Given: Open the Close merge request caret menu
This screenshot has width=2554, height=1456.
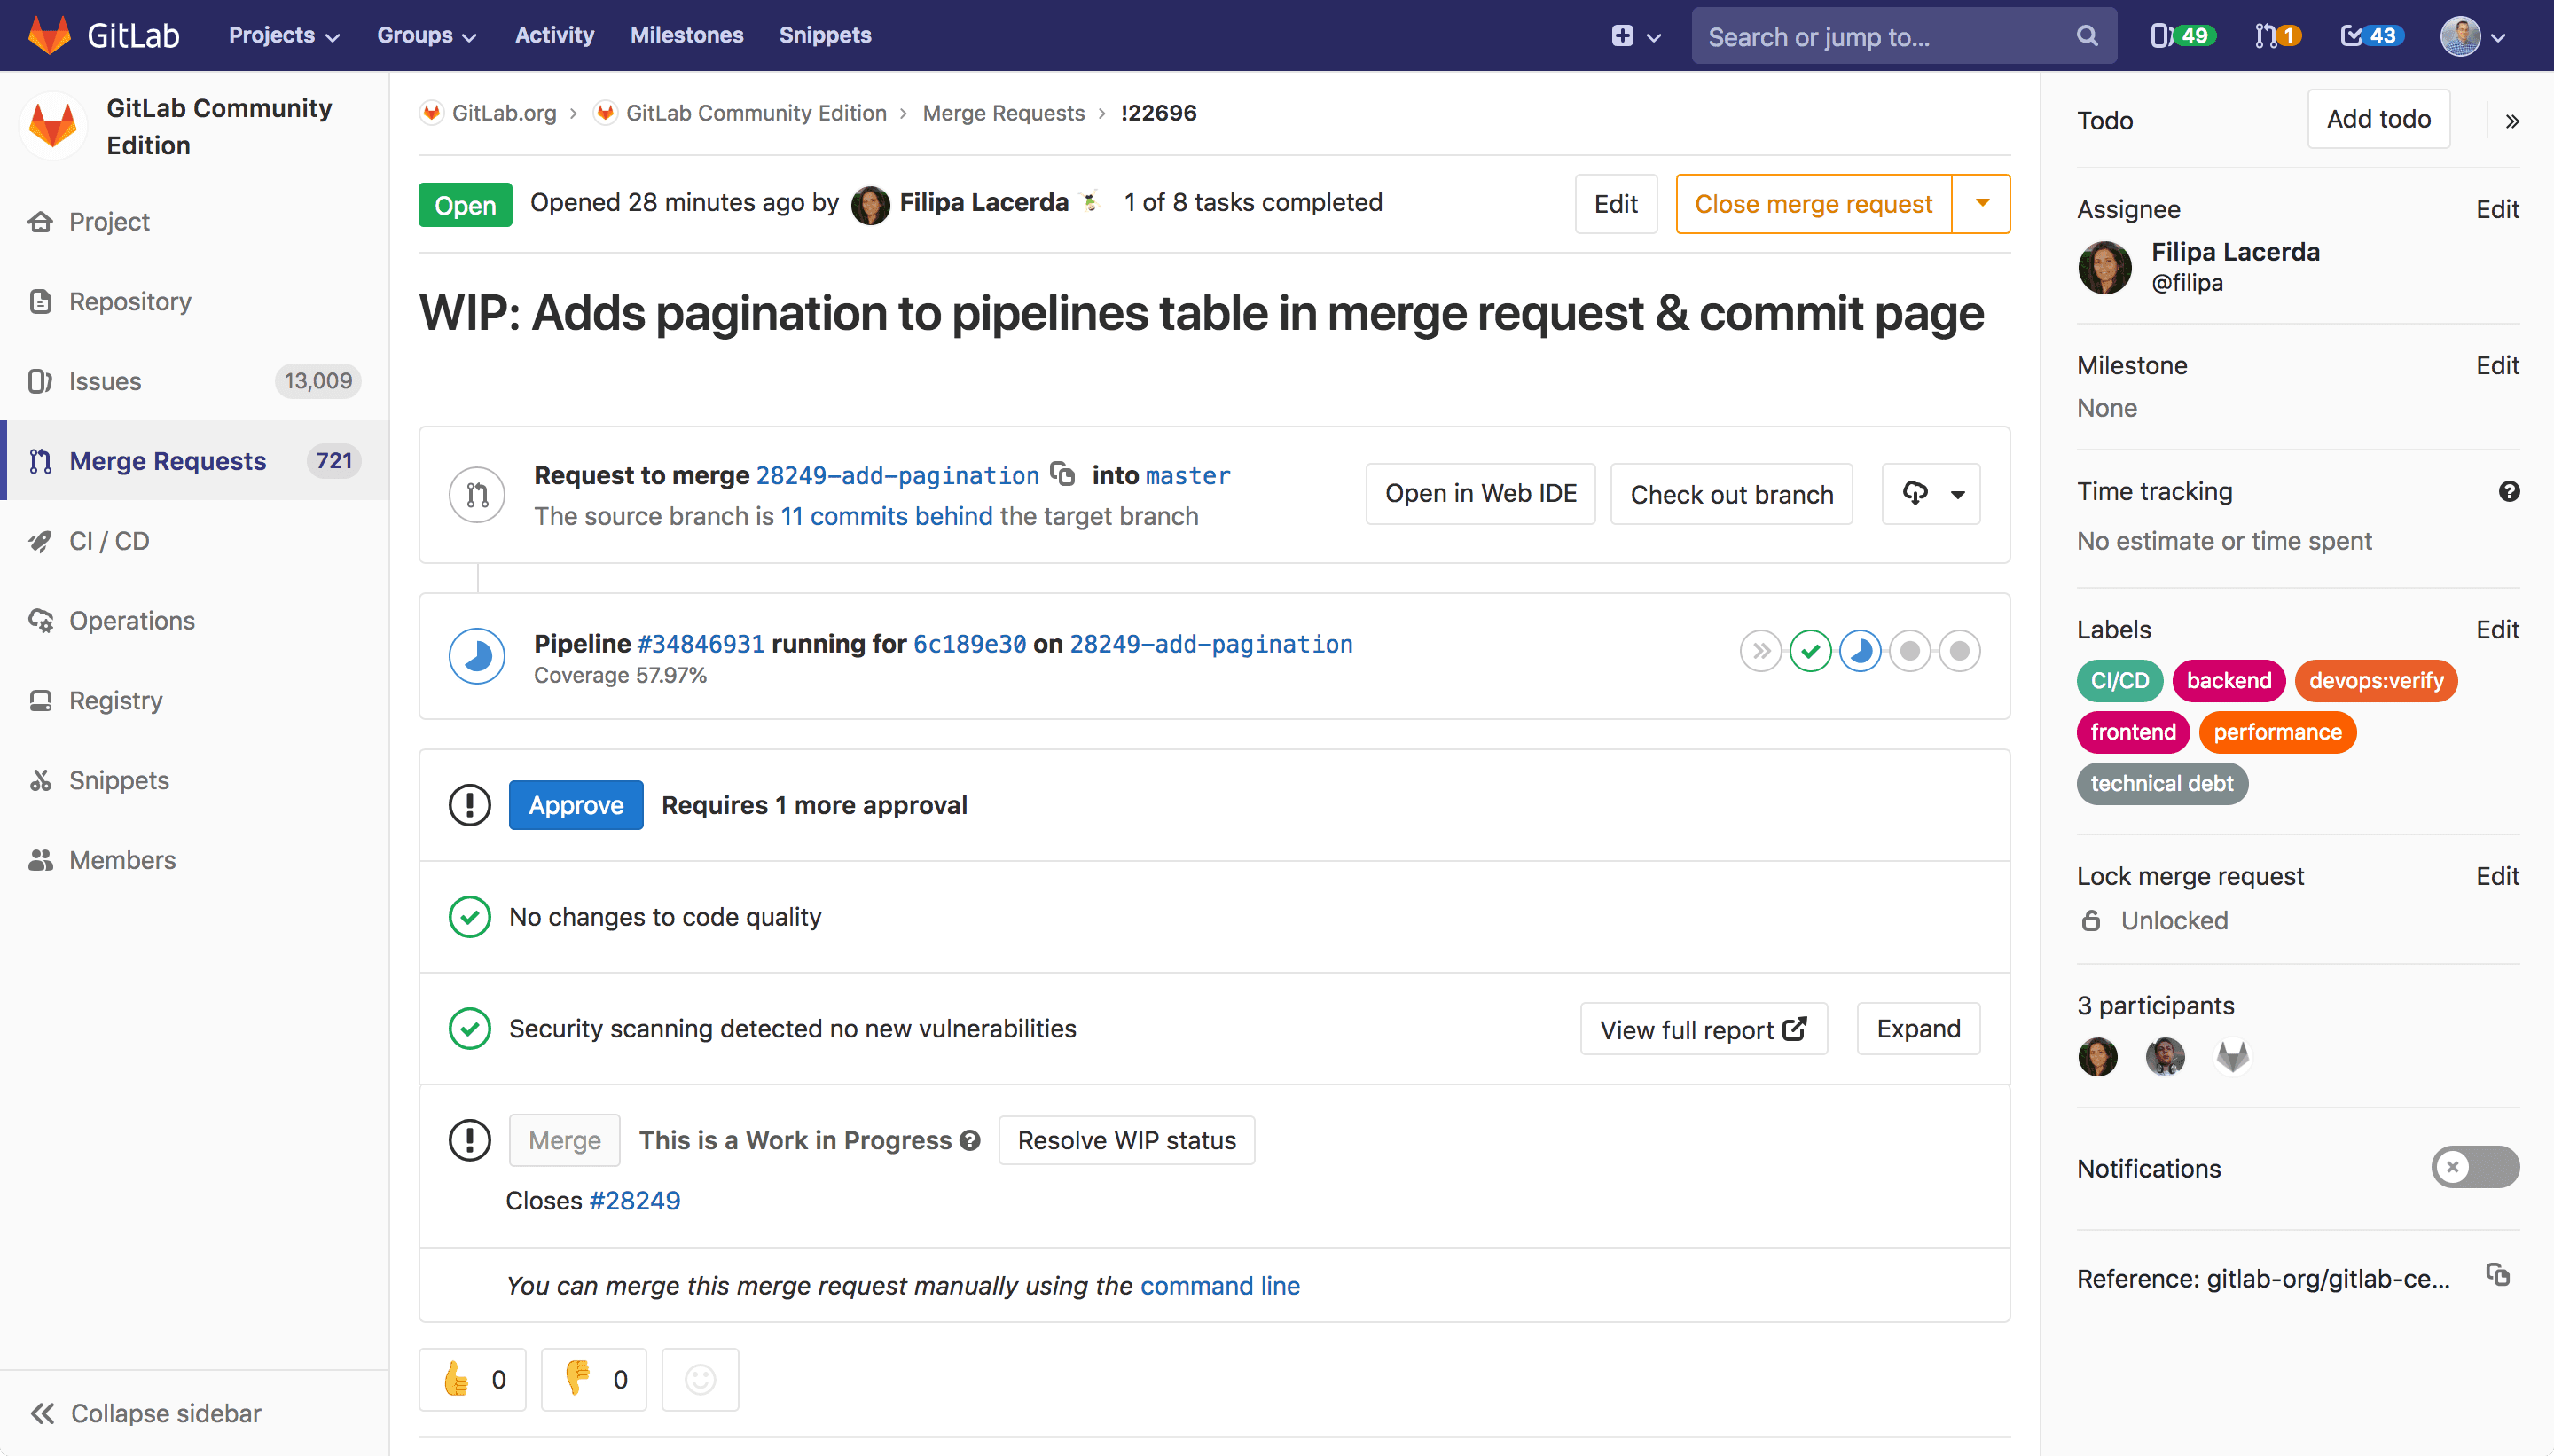Looking at the screenshot, I should (x=1983, y=203).
